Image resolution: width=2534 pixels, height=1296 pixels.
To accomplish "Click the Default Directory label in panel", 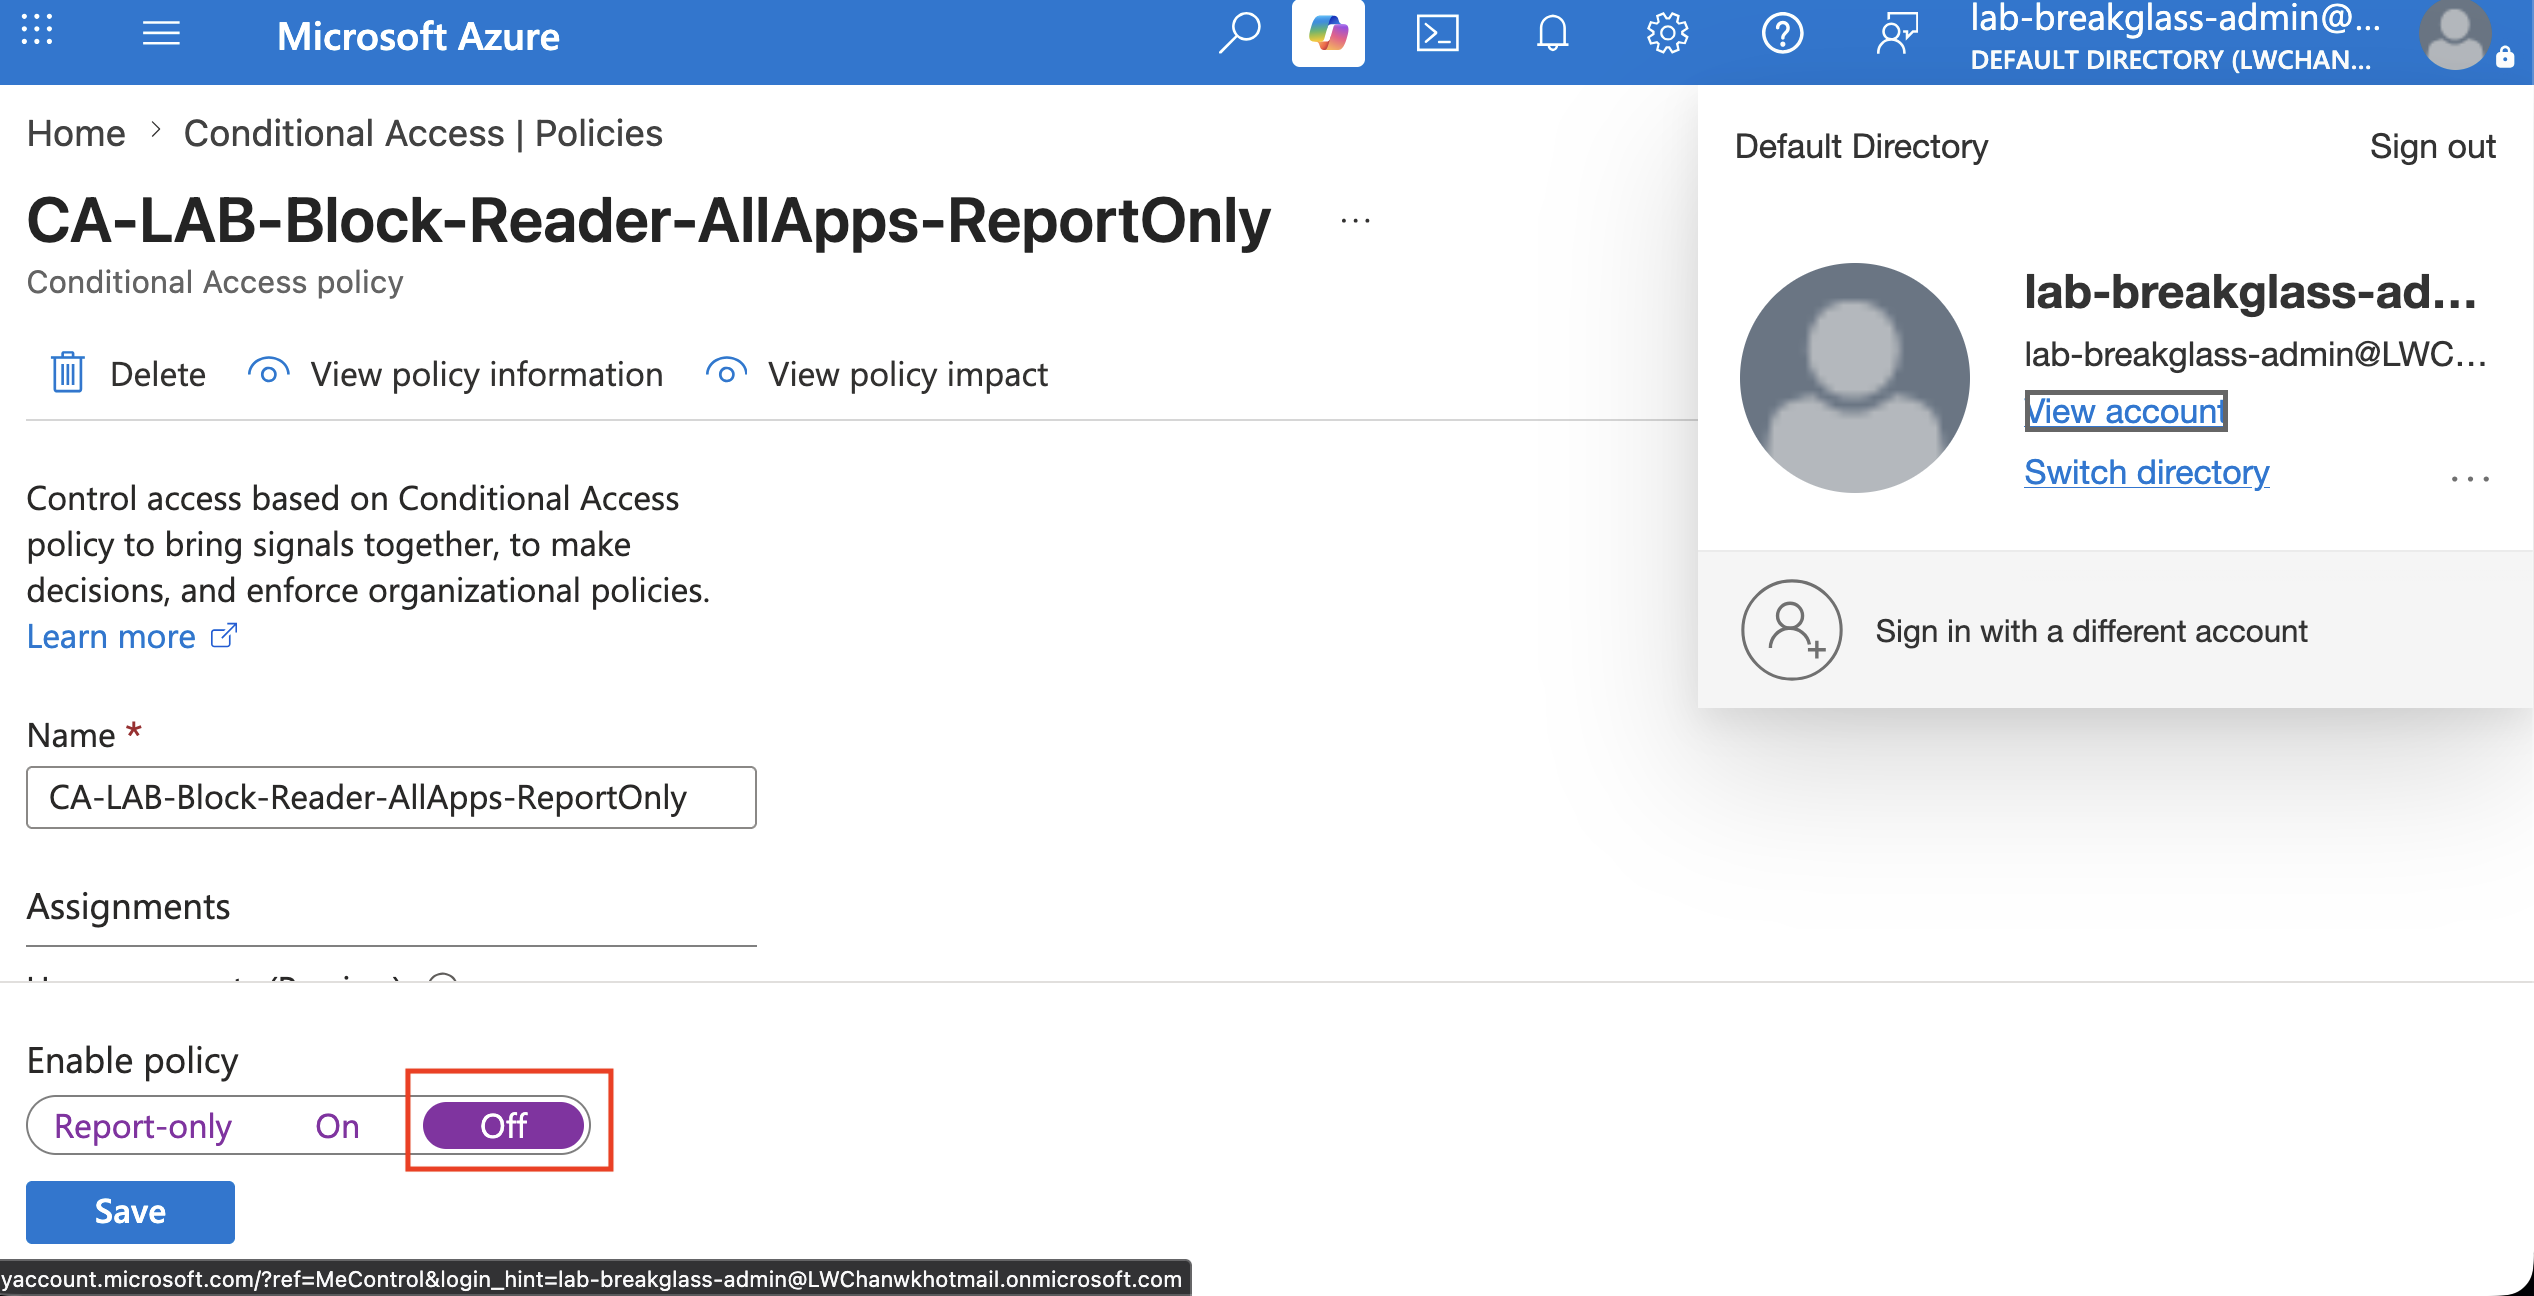I will pyautogui.click(x=1861, y=146).
